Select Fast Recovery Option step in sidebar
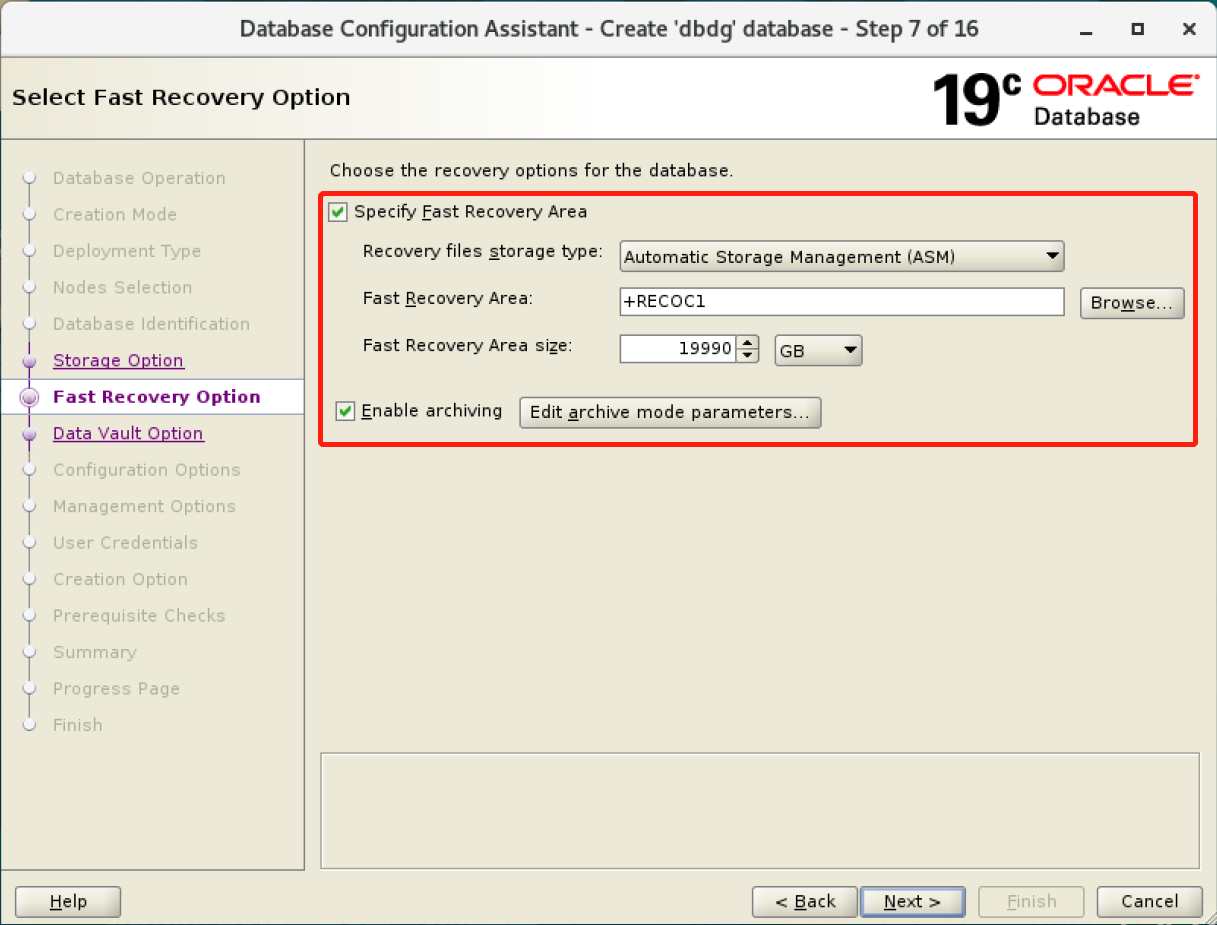This screenshot has width=1217, height=925. tap(157, 397)
